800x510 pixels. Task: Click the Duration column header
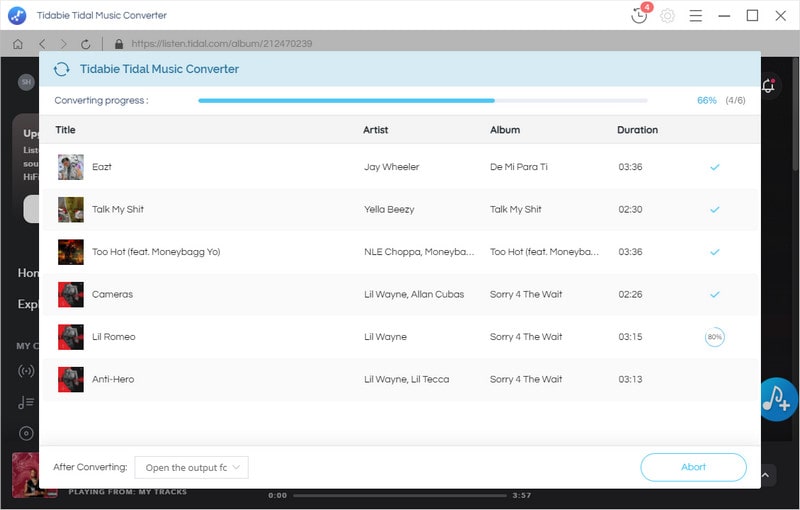coord(637,130)
